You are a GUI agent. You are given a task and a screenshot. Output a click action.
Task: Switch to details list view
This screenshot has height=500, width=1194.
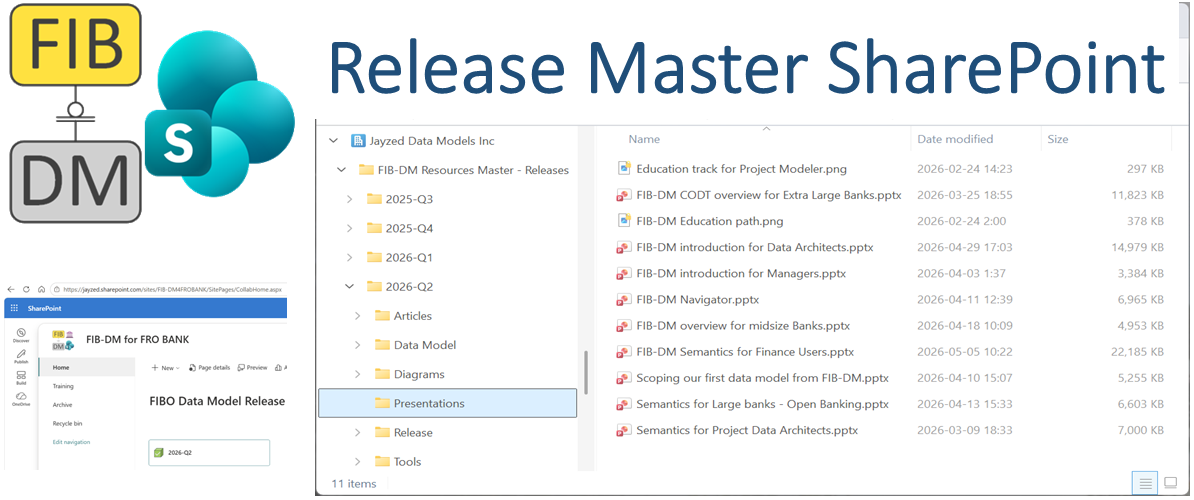(1144, 482)
